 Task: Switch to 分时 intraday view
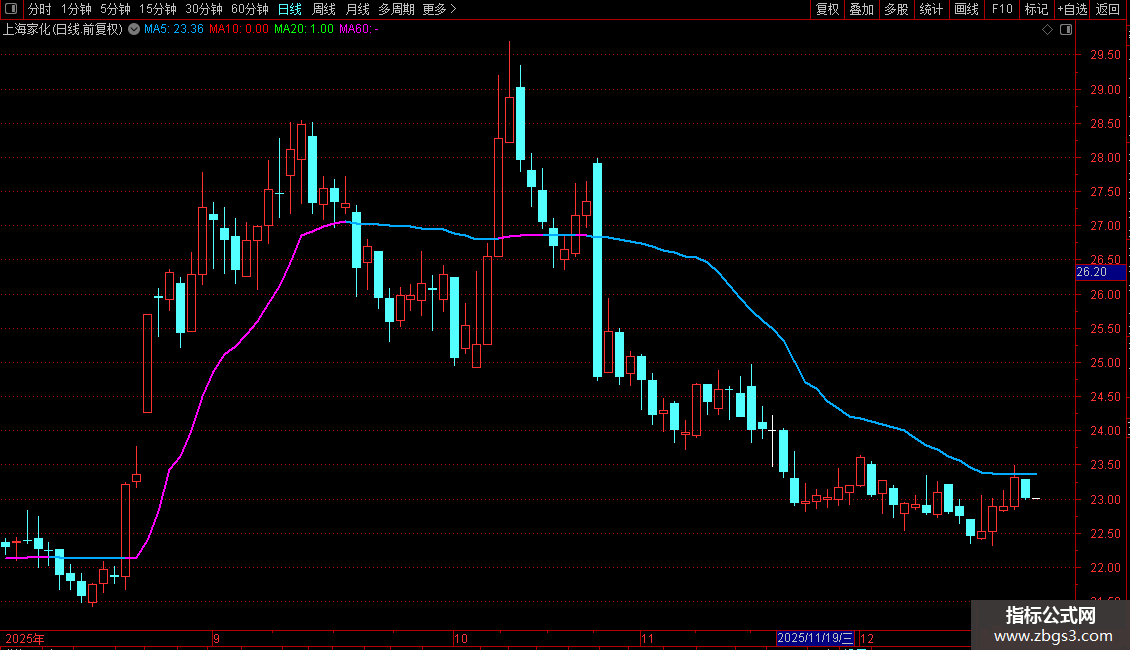(40, 9)
